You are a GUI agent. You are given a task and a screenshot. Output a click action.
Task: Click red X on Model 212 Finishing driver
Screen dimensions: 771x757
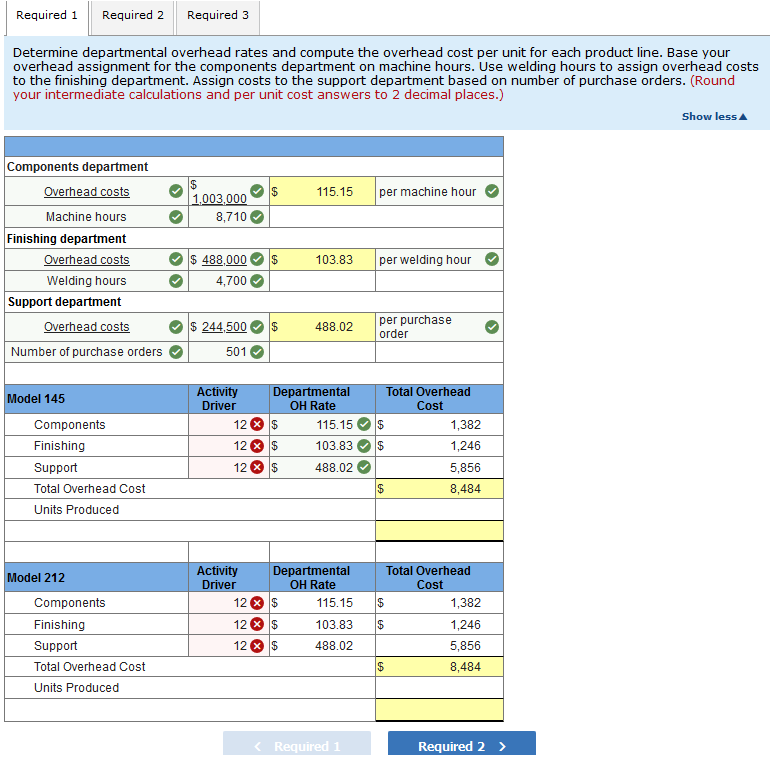[257, 624]
